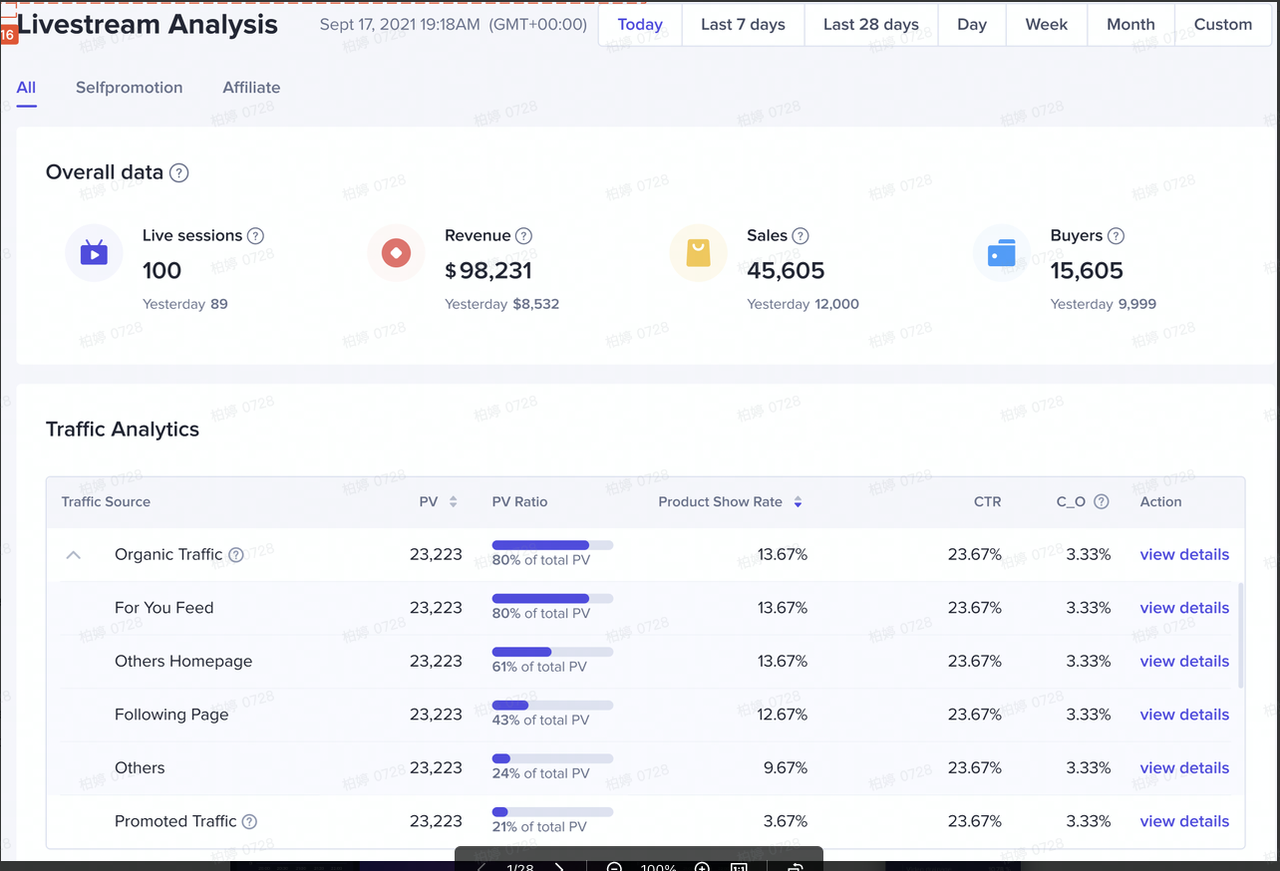Open help icon beside C_O column
Viewport: 1280px width, 871px height.
[x=1101, y=502]
